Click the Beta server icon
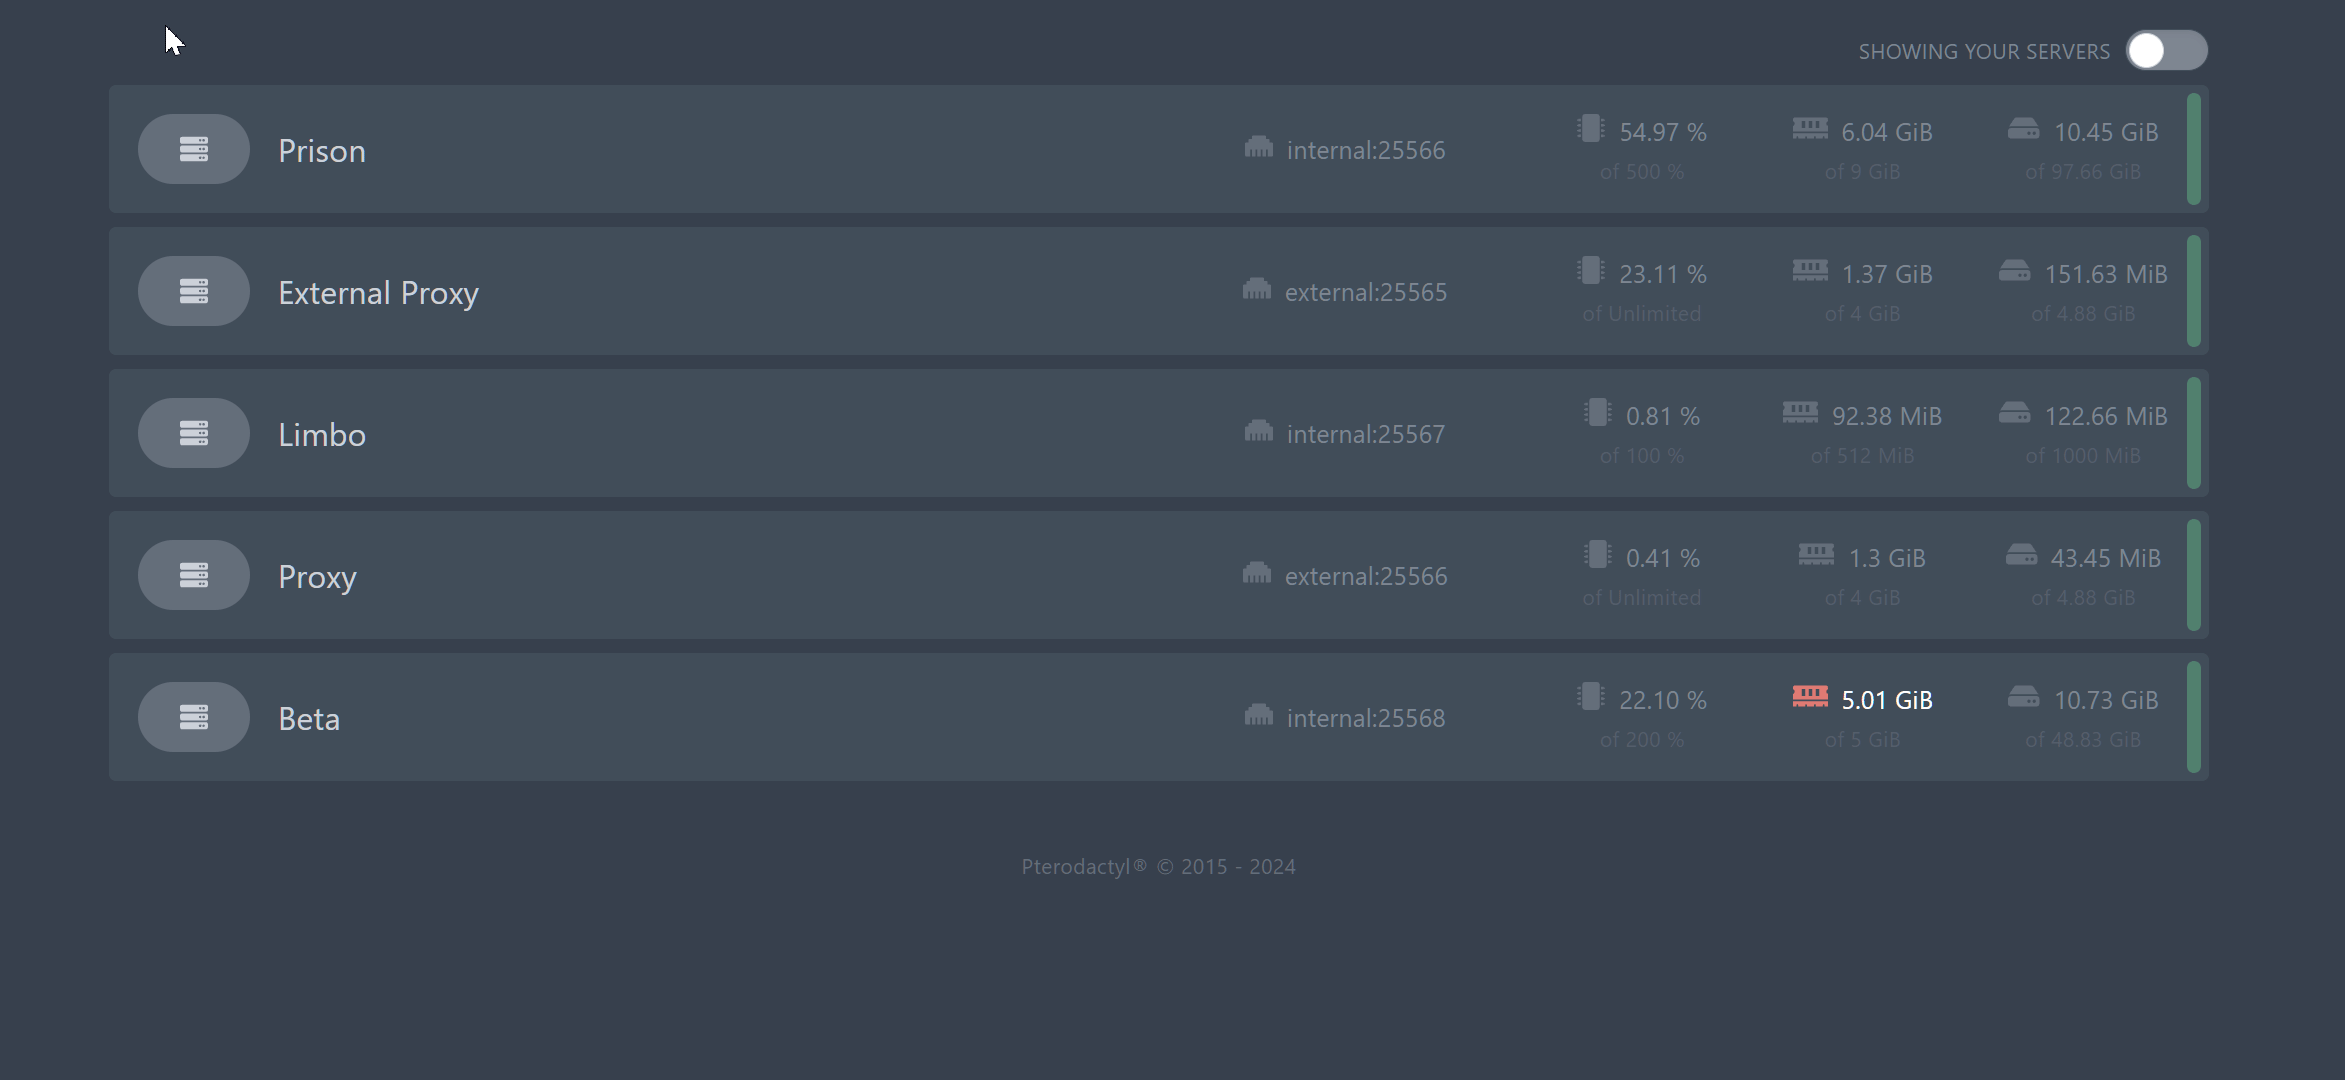This screenshot has height=1080, width=2345. coord(193,717)
